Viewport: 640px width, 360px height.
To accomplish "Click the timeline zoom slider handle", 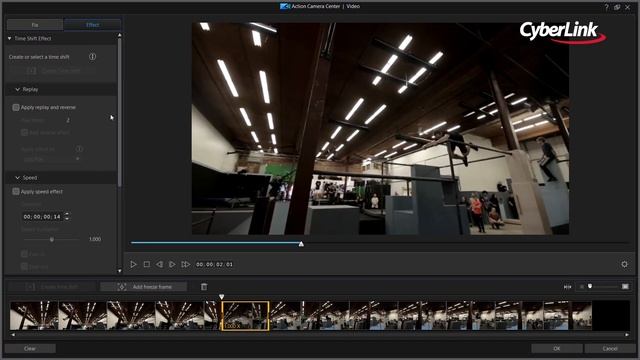I will click(590, 287).
